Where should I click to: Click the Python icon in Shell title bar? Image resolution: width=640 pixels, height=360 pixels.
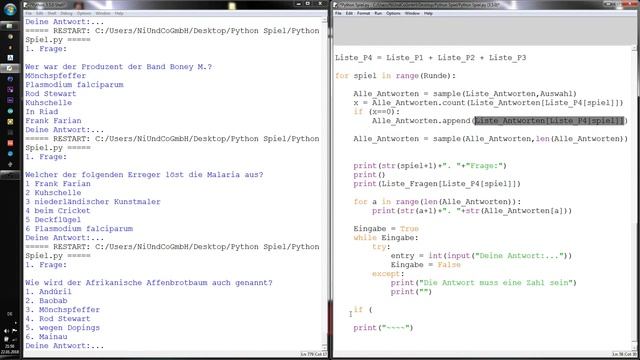[x=26, y=5]
